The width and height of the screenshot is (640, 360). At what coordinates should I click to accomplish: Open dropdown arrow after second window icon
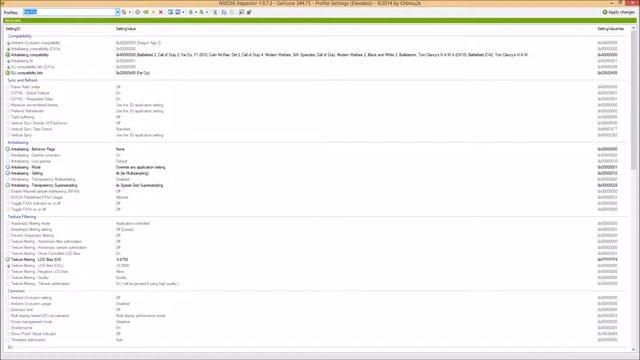tap(183, 12)
